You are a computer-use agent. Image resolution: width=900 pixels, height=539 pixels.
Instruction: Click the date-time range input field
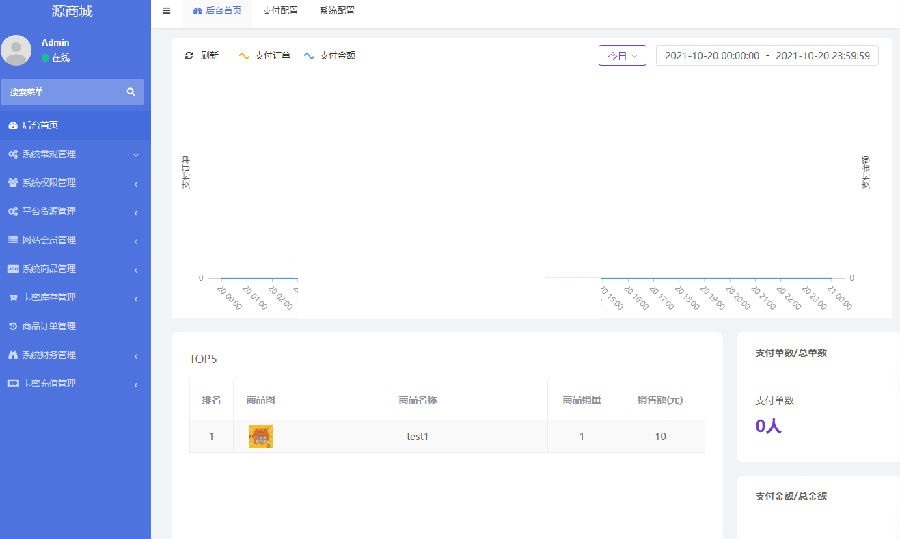(x=767, y=56)
